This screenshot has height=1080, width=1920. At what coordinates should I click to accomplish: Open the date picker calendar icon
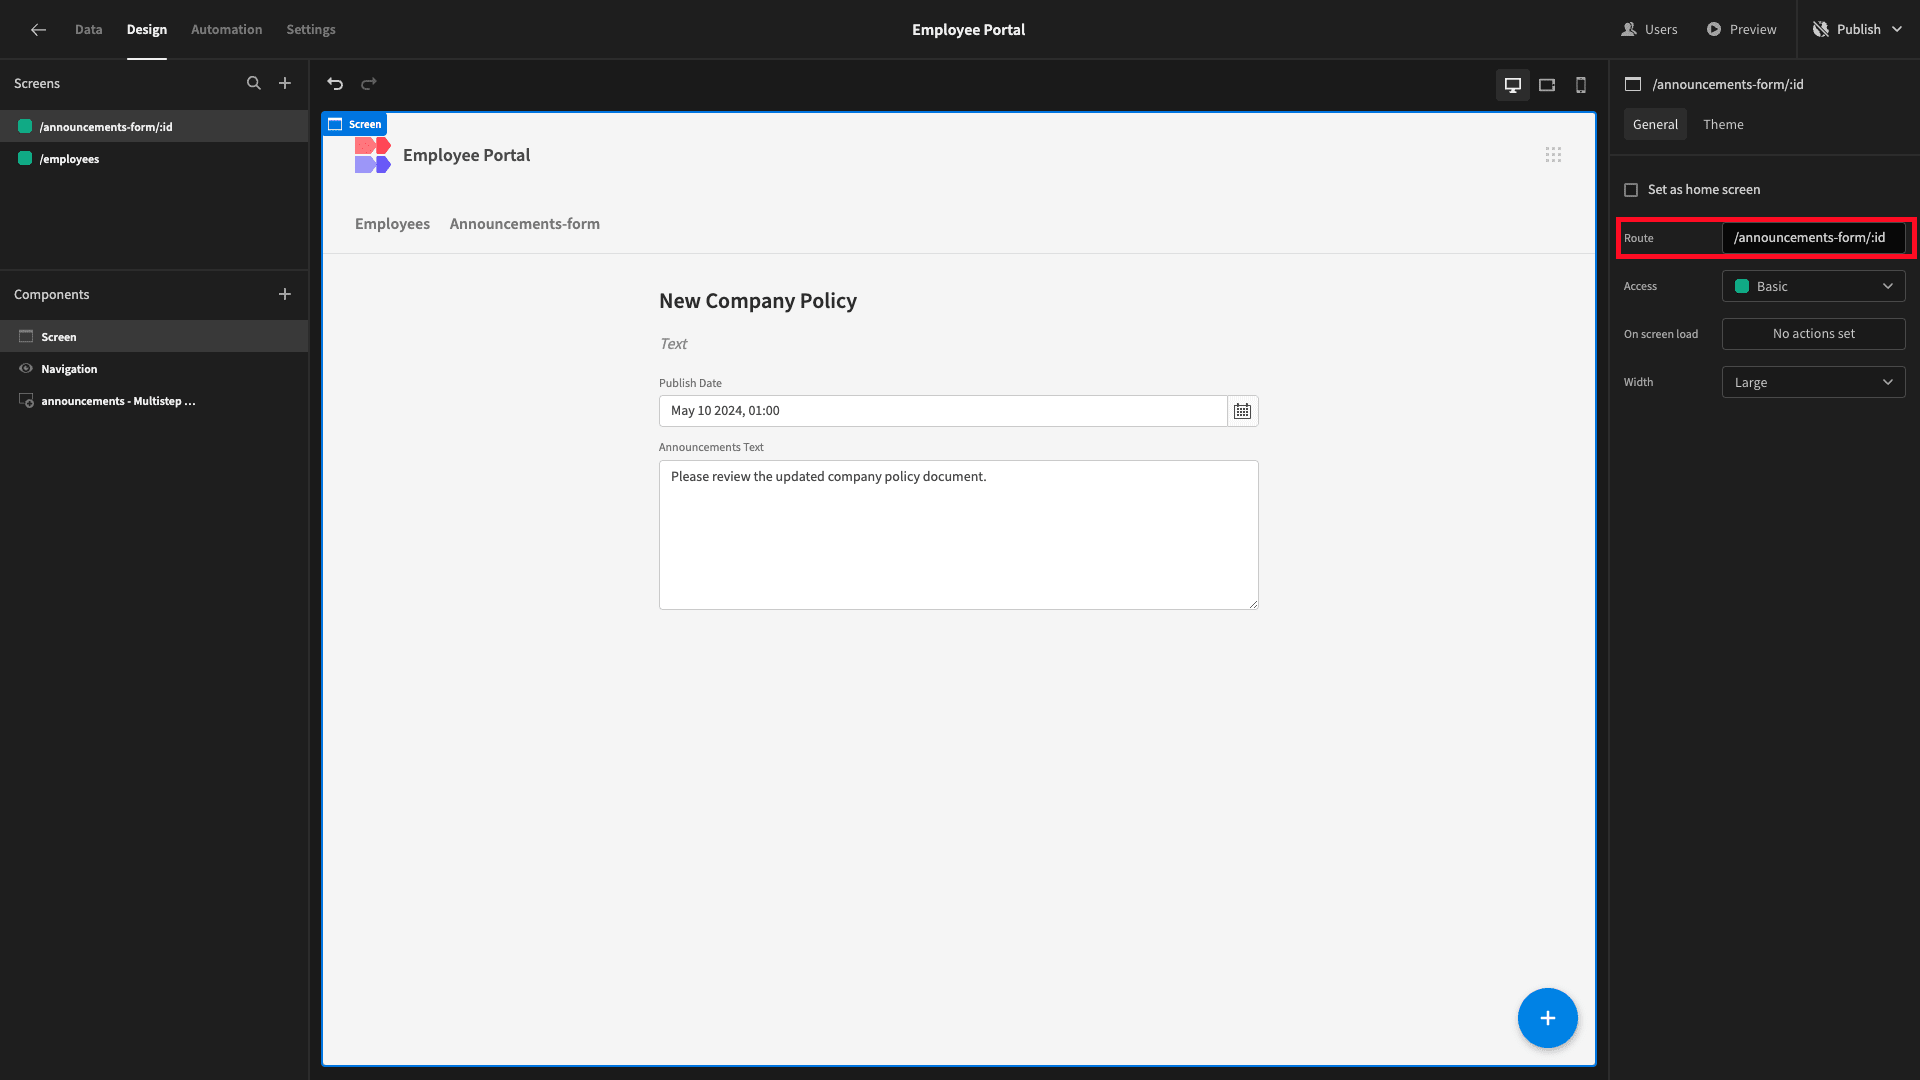click(1242, 411)
